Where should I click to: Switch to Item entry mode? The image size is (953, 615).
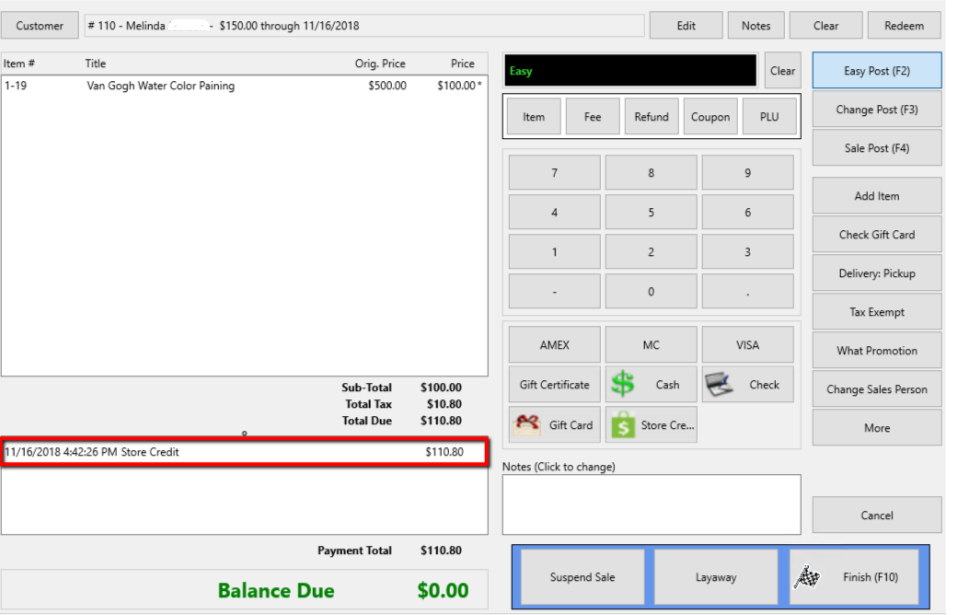pos(534,117)
